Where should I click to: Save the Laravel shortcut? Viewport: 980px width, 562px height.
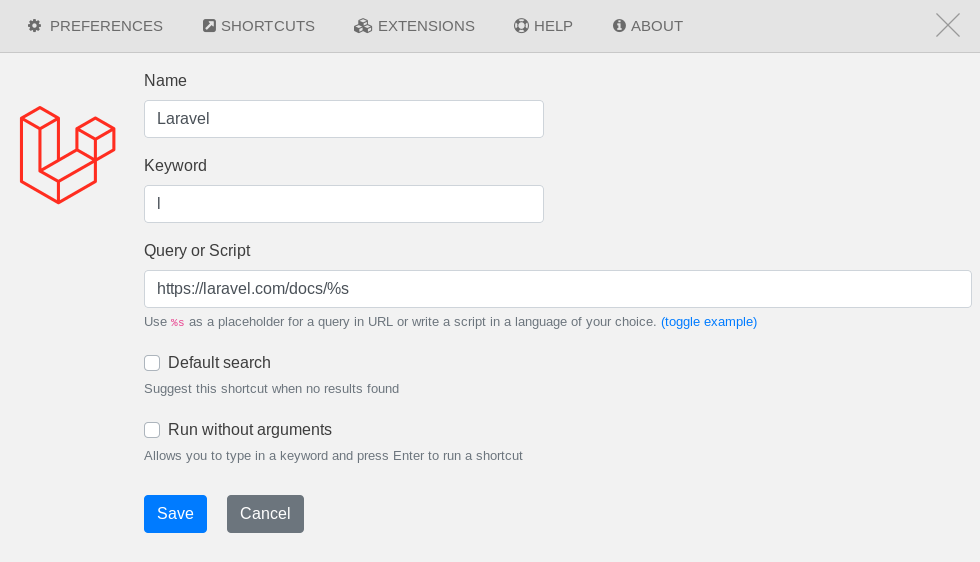point(175,514)
